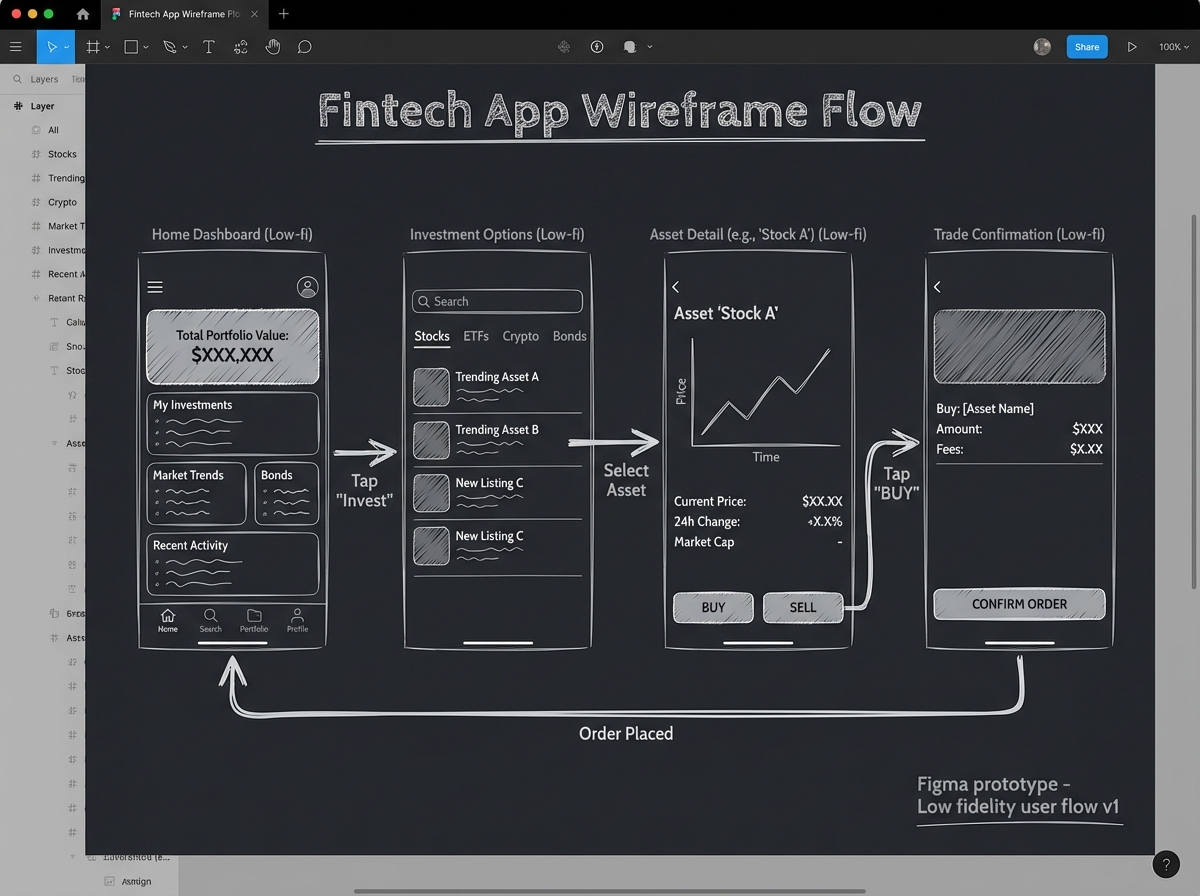Image resolution: width=1200 pixels, height=896 pixels.
Task: Open the Move tool options chevron
Action: coord(66,46)
